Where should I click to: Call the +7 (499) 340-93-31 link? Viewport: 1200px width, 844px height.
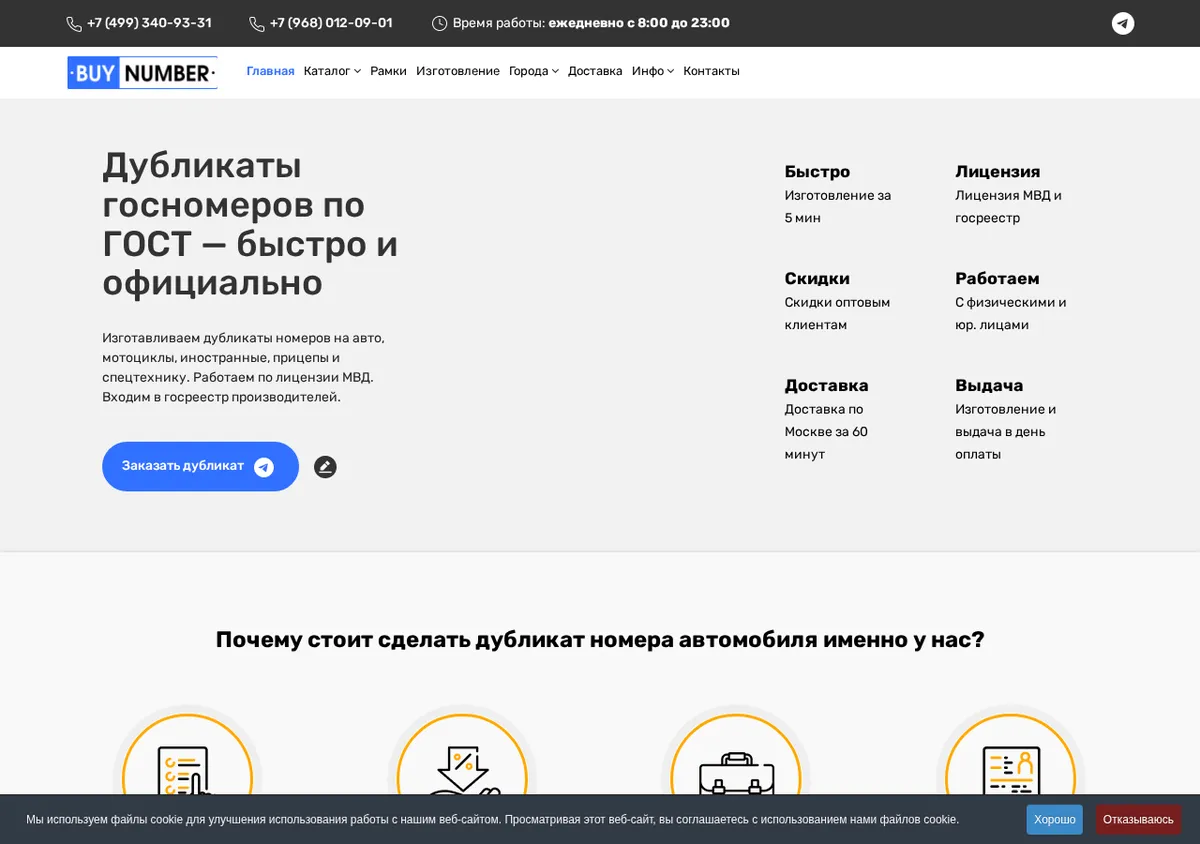pos(149,23)
